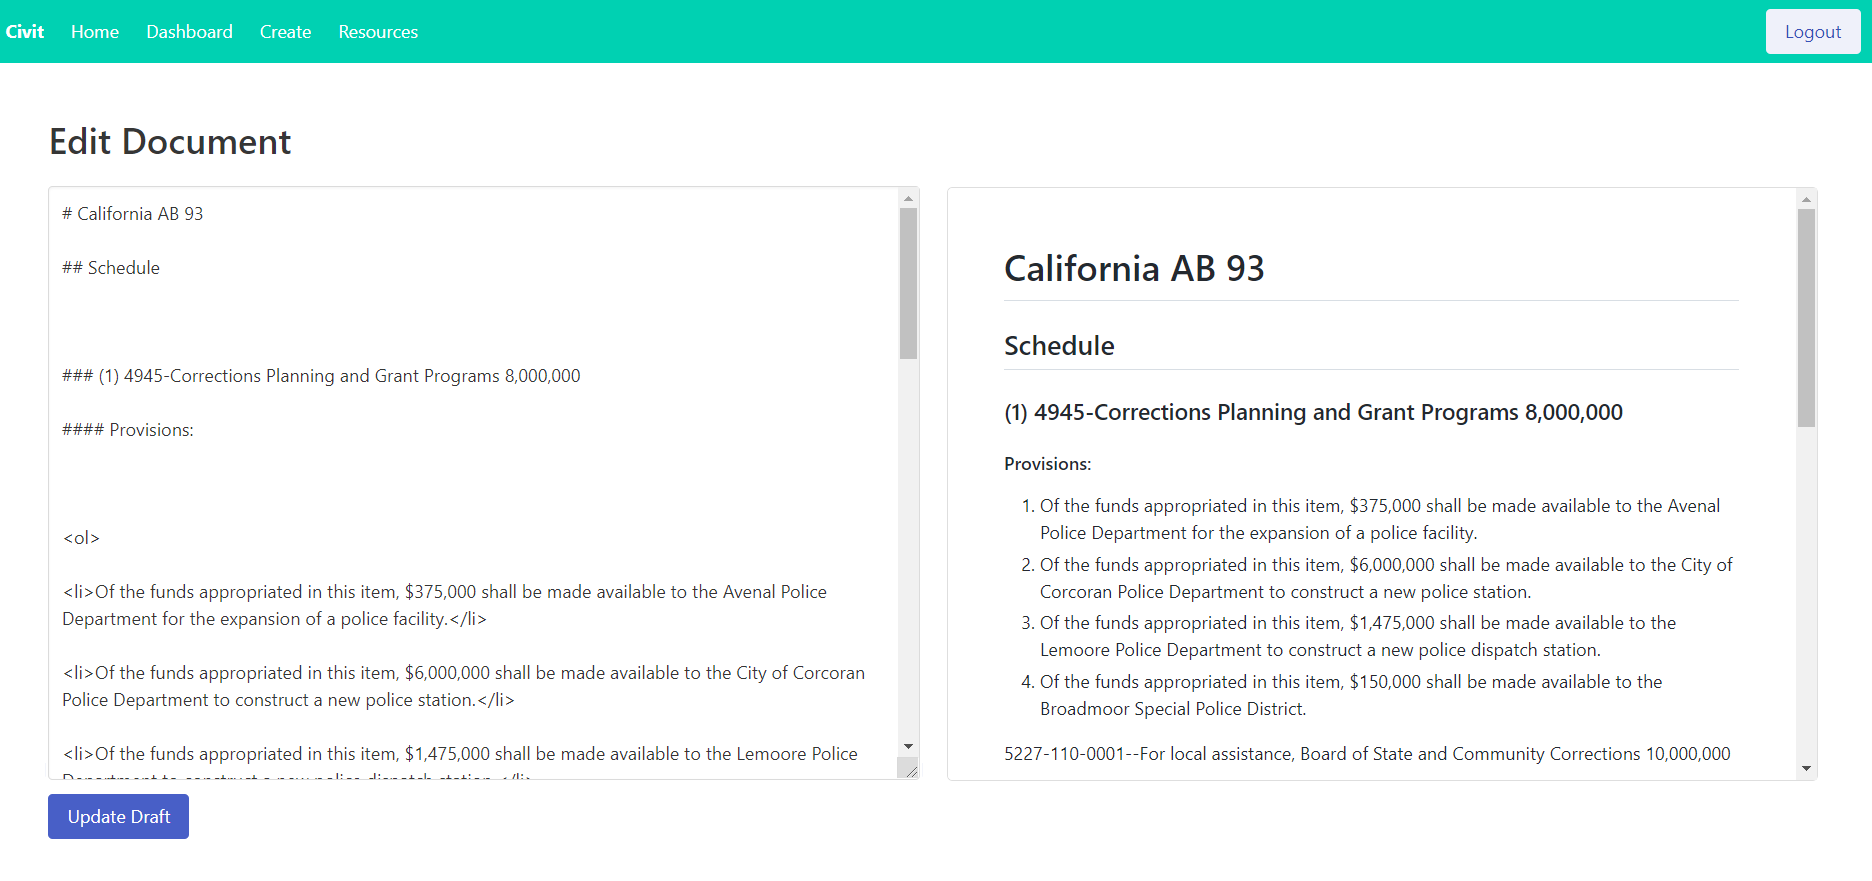Open the Create menu item

285,31
